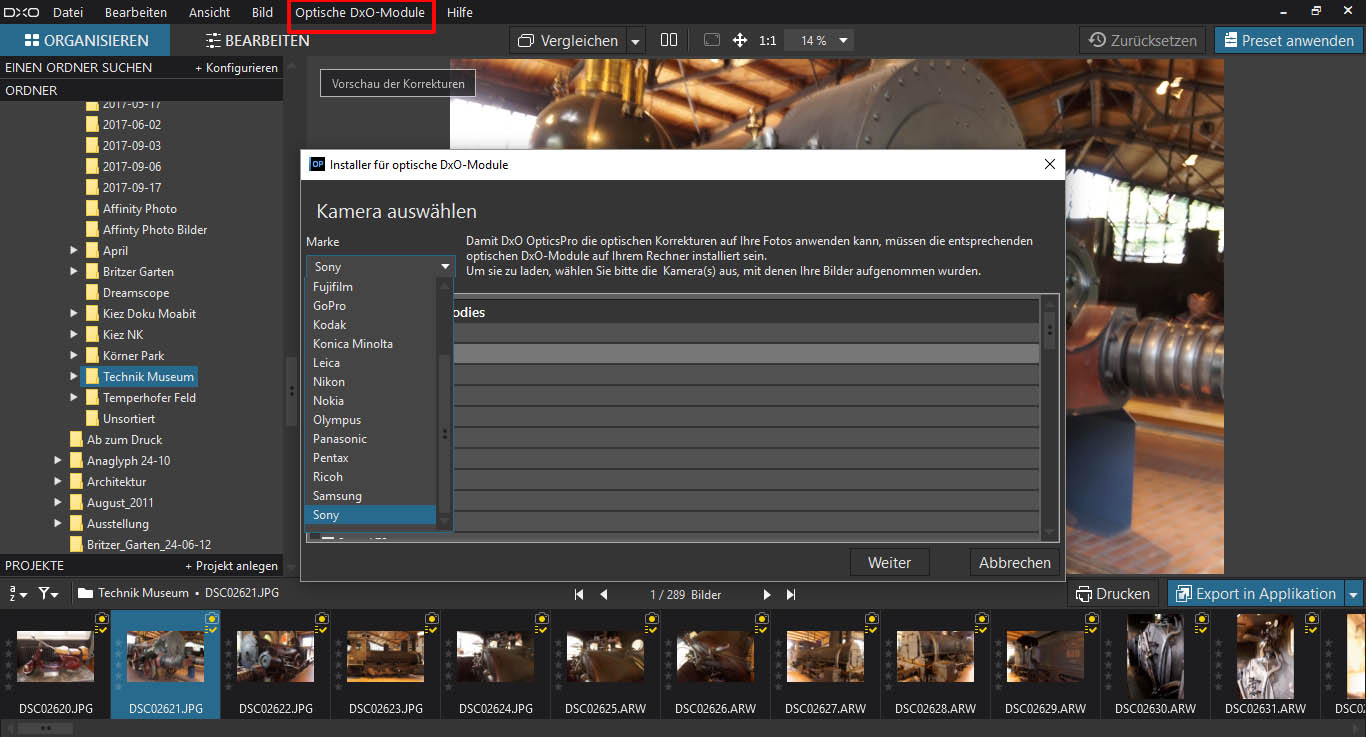The width and height of the screenshot is (1366, 737).
Task: Fit image to screen icon
Action: coord(712,40)
